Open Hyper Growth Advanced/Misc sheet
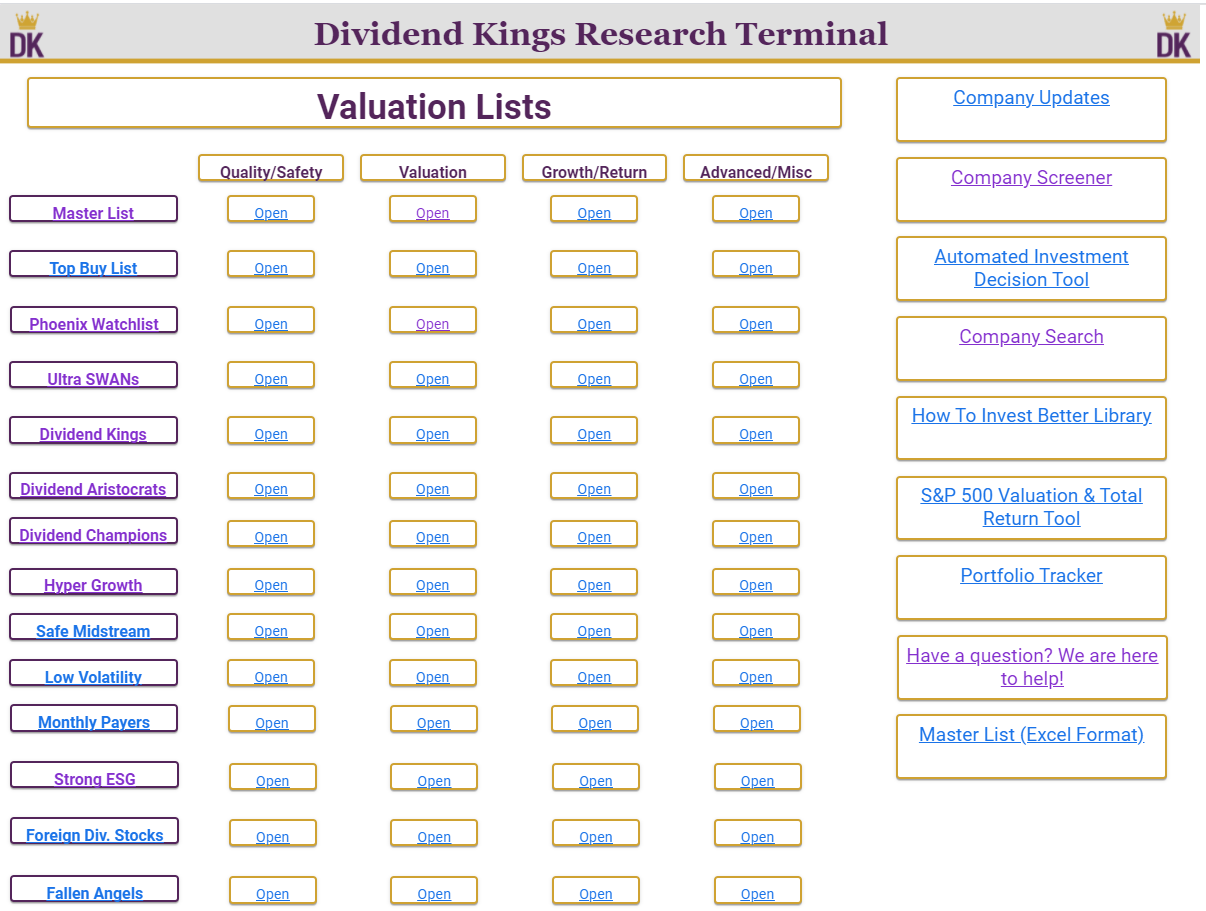Image resolution: width=1206 pixels, height=911 pixels. (756, 585)
